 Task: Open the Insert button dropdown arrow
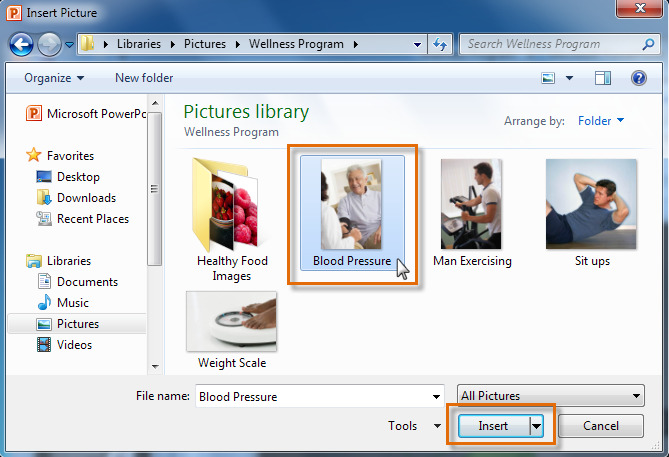(x=536, y=426)
